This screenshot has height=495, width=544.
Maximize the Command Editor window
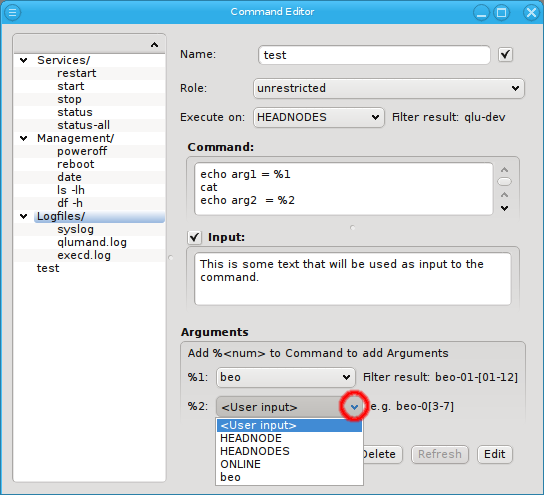[x=502, y=13]
